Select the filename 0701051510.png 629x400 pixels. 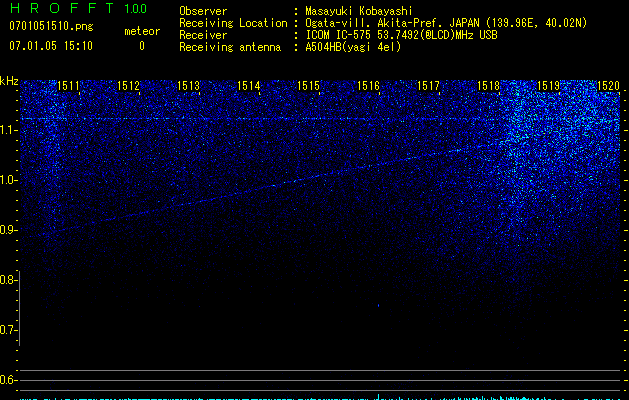tap(51, 26)
